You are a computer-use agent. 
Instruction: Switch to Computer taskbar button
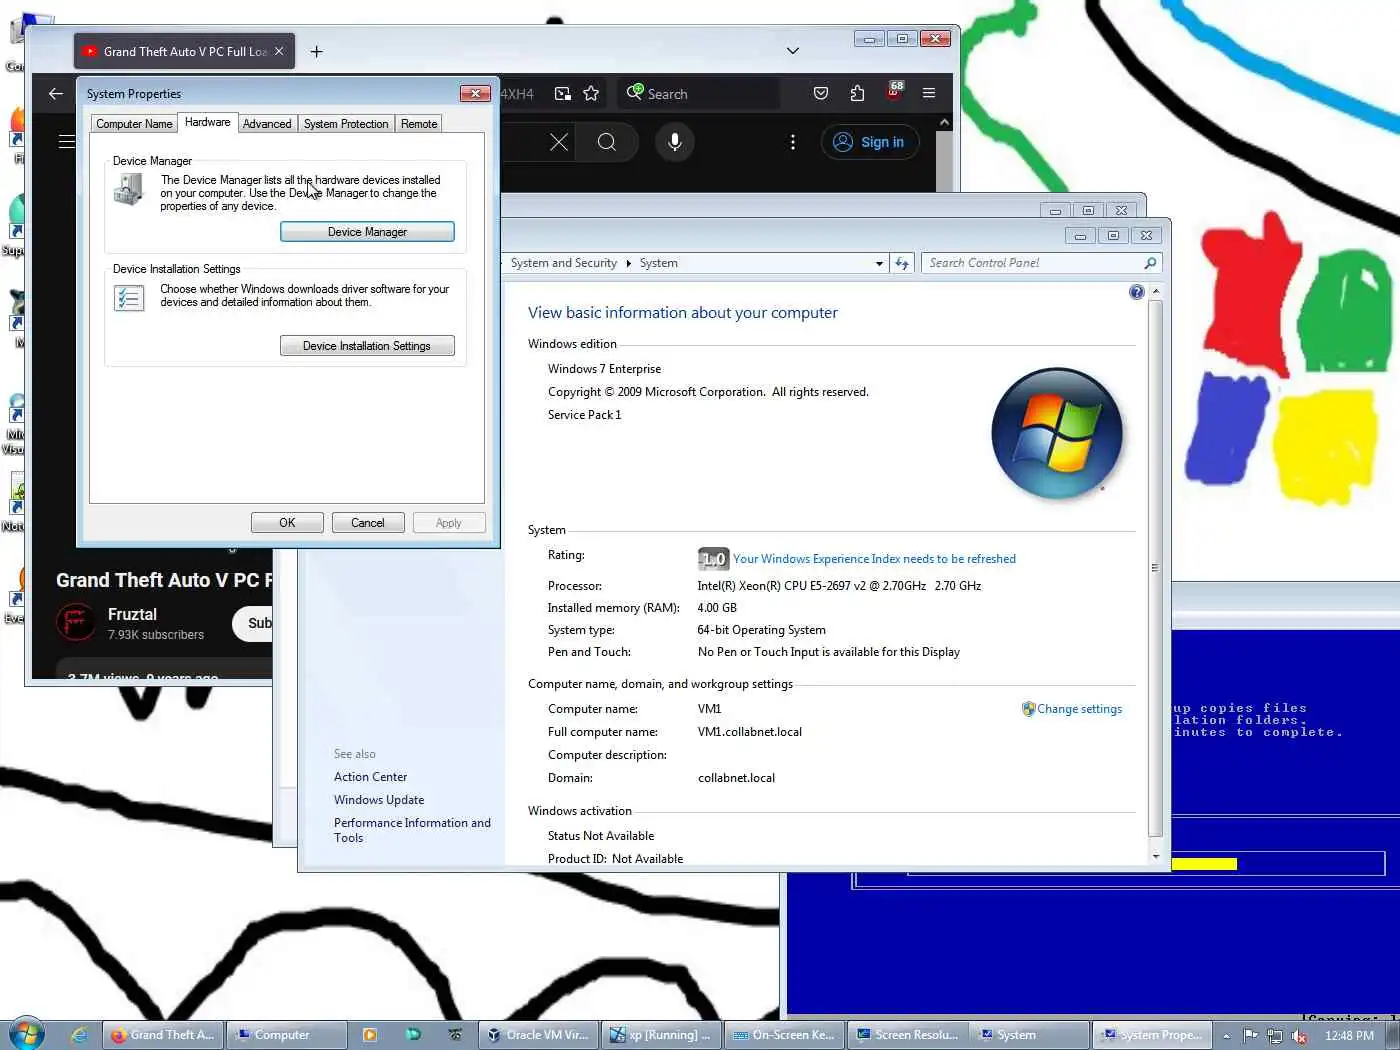point(286,1035)
